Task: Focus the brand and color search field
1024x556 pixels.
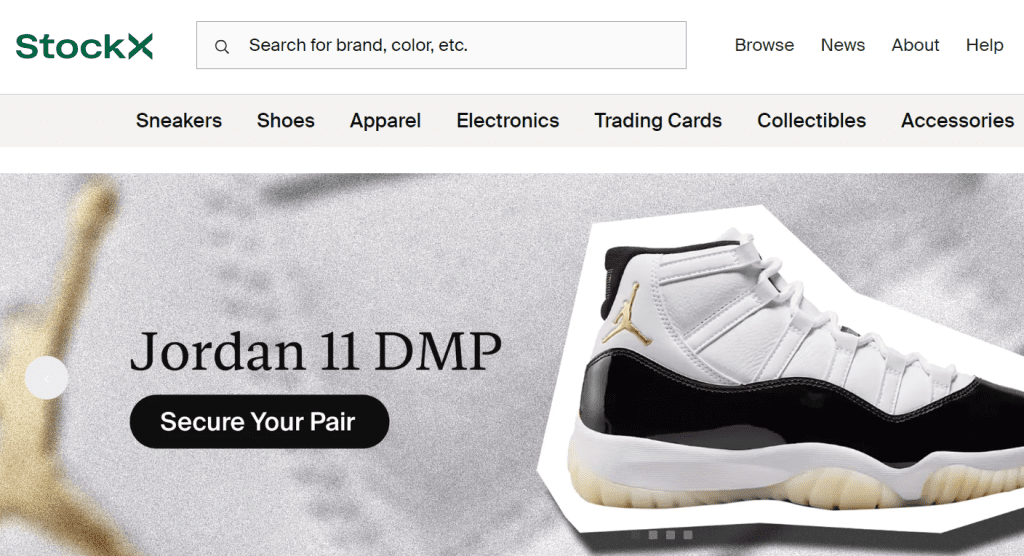Action: pos(441,45)
